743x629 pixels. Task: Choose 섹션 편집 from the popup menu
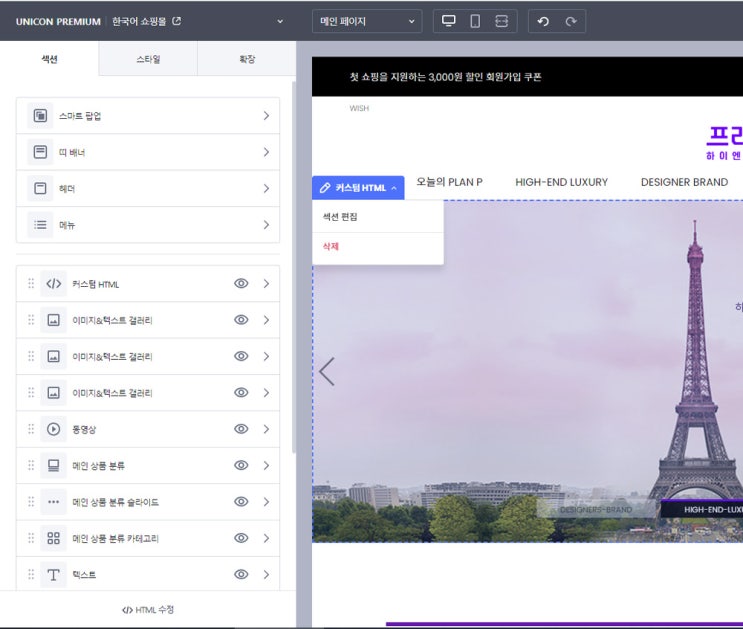378,217
